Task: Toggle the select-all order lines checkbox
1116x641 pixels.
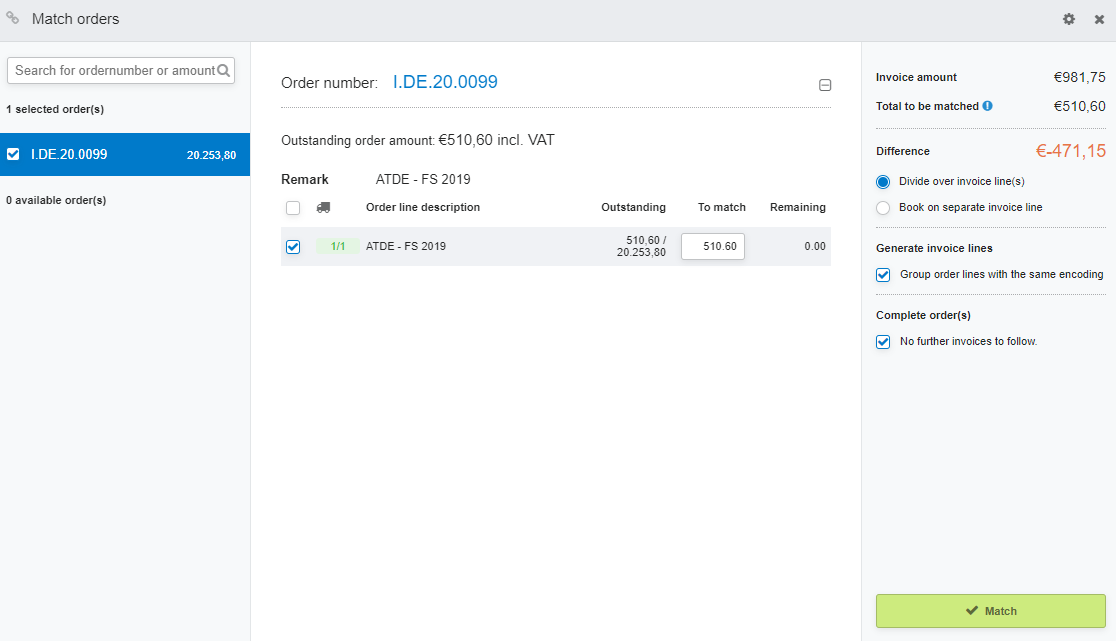Action: (293, 208)
